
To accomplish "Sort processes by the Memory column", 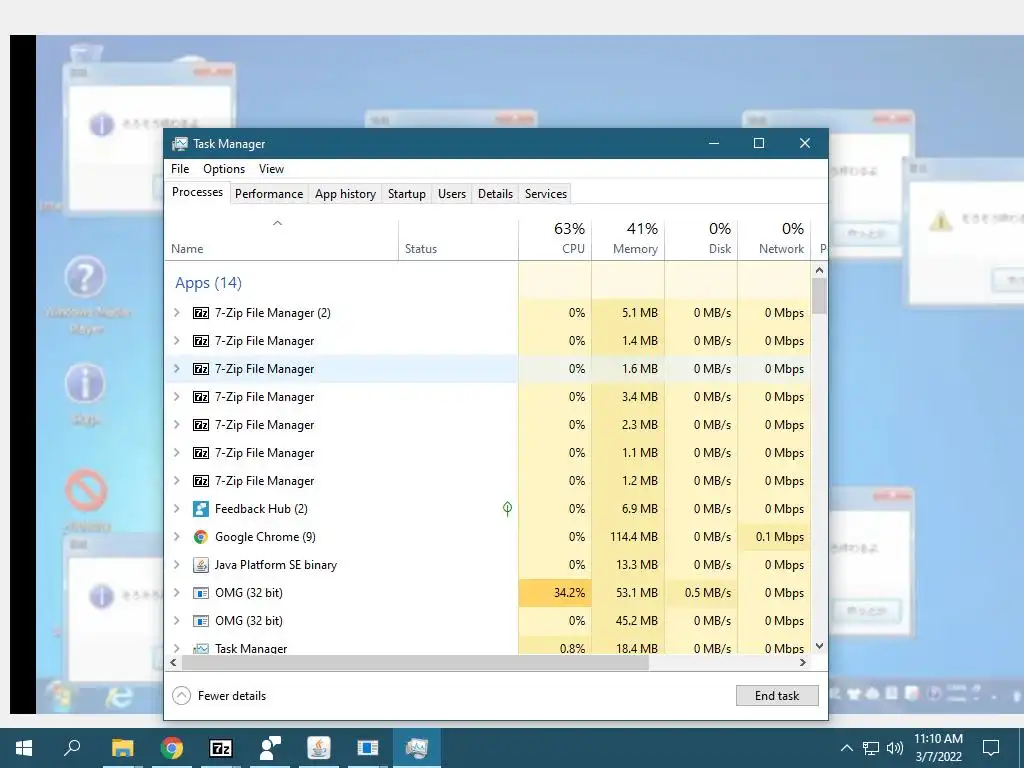I will click(628, 238).
